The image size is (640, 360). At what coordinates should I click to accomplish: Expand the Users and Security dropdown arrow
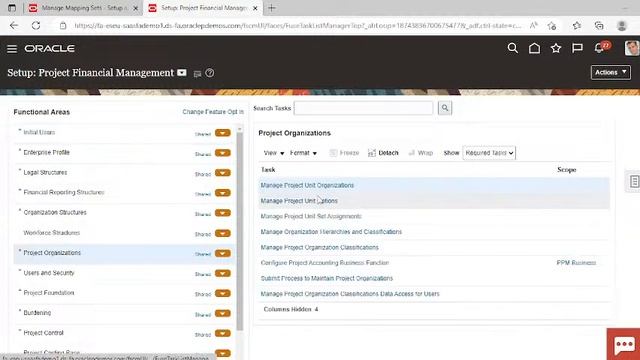(x=223, y=273)
